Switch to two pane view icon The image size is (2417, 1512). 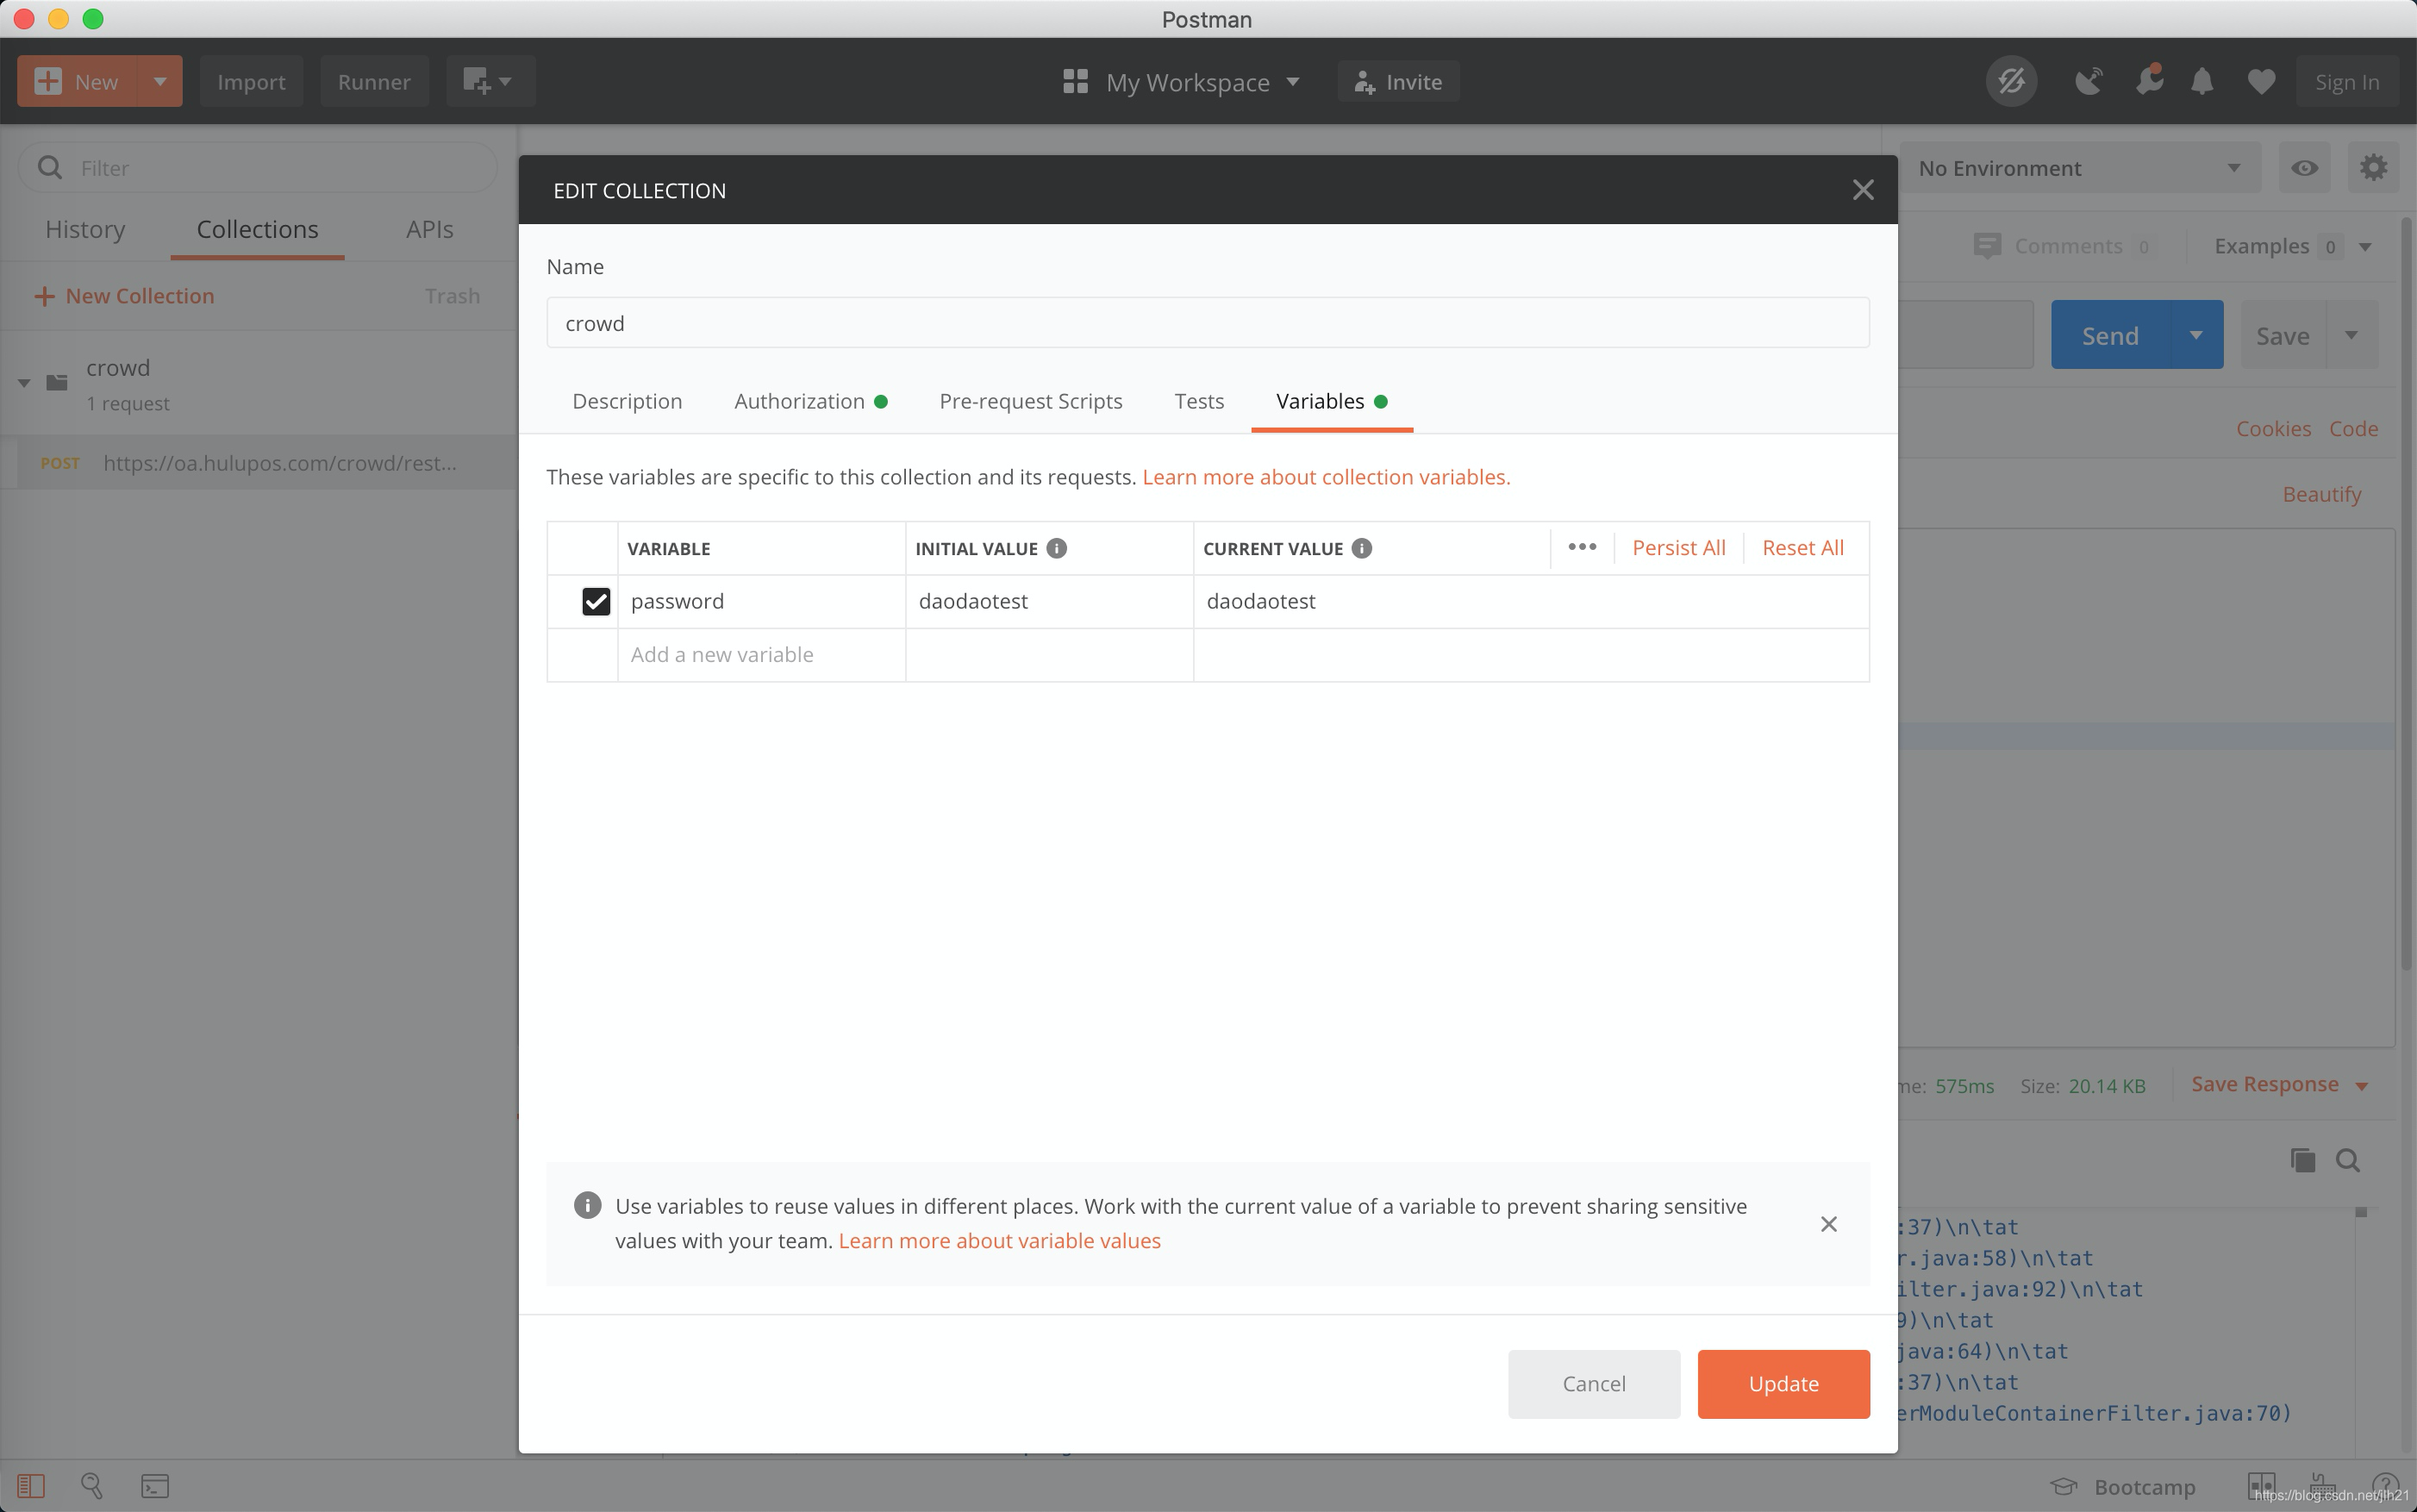pos(2261,1484)
